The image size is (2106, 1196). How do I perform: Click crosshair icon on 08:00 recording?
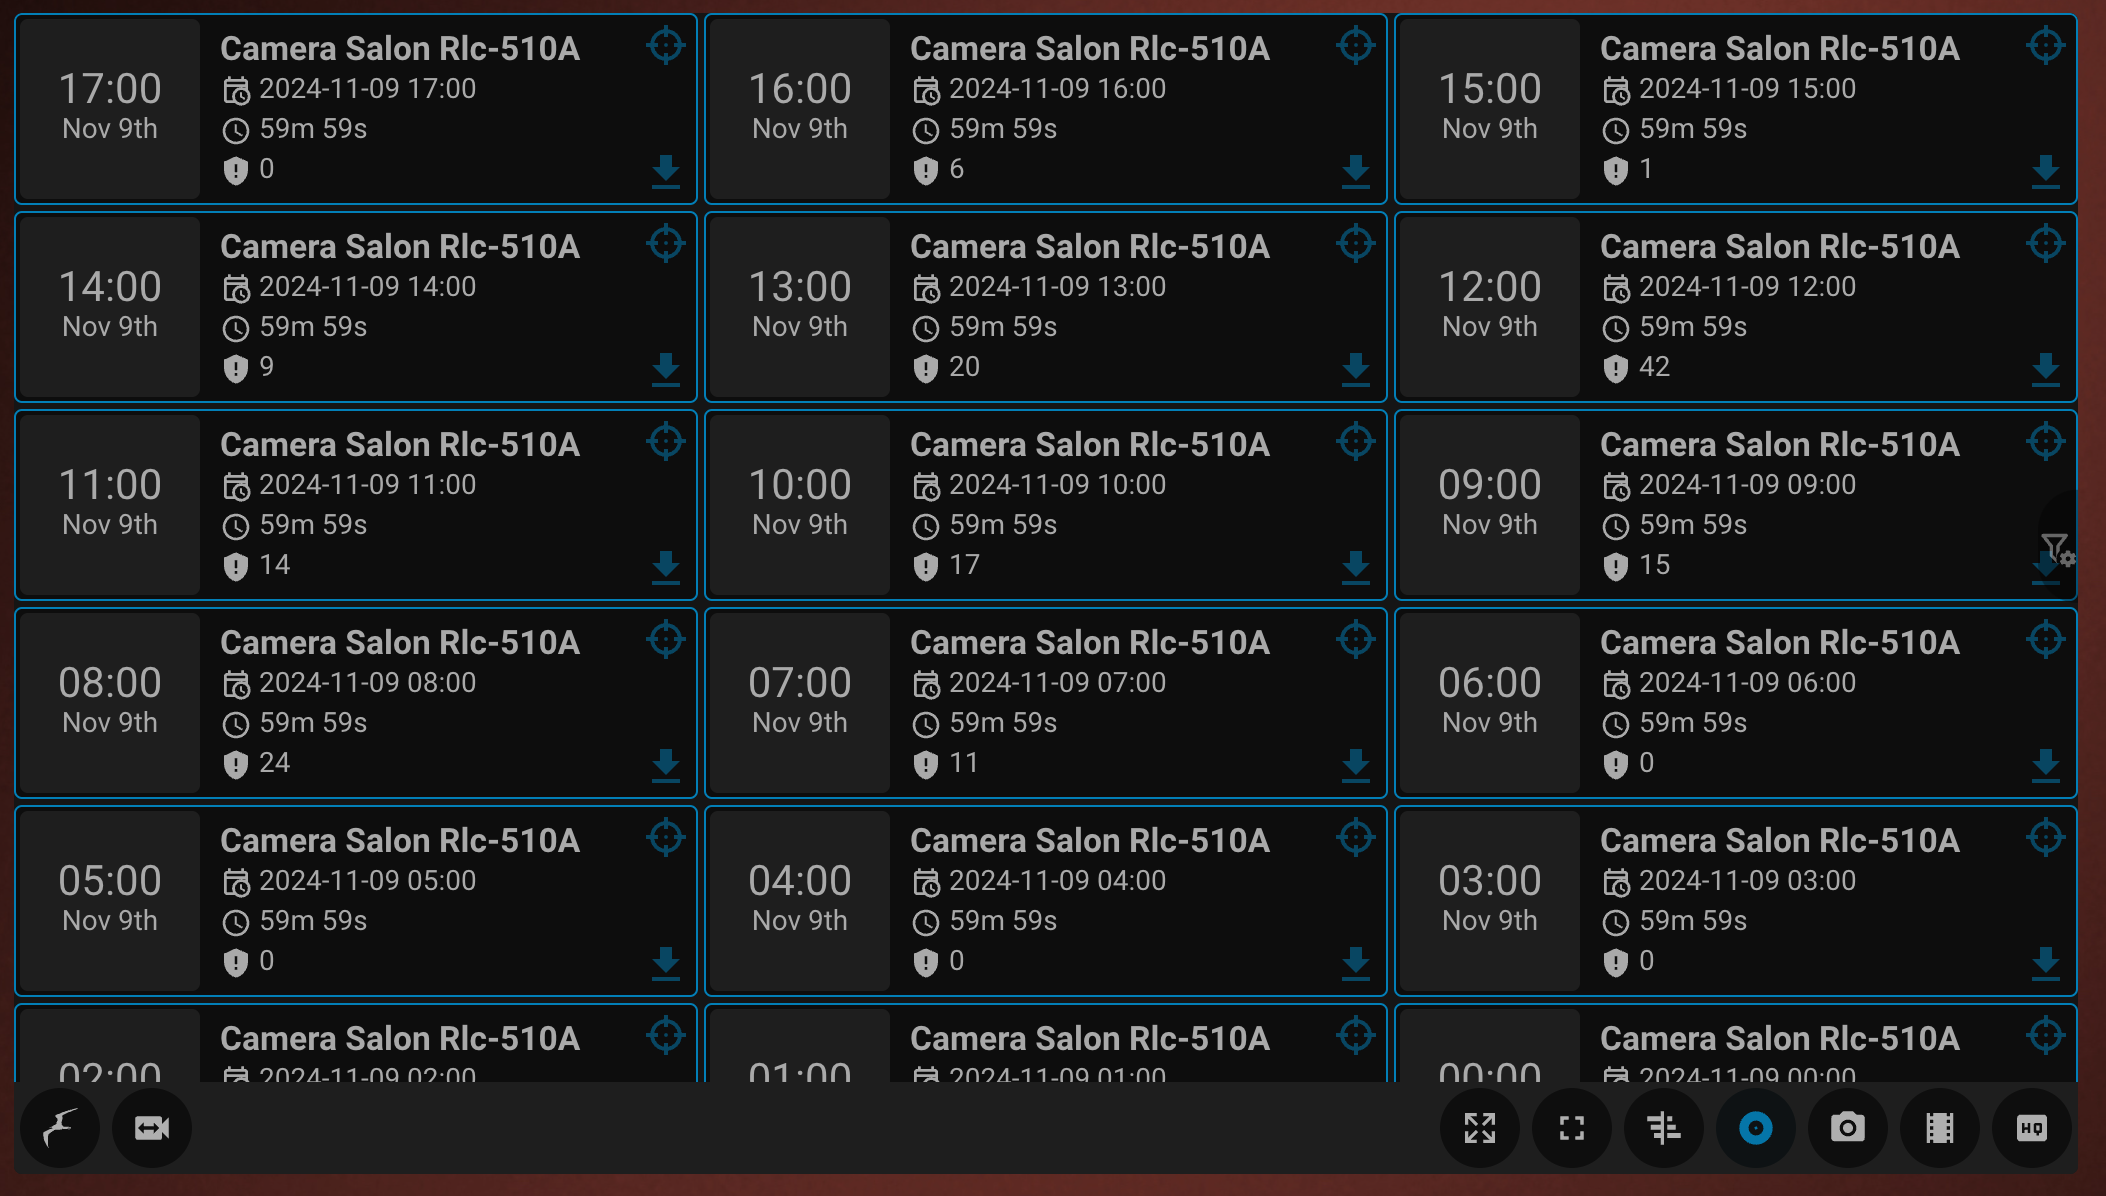click(x=666, y=639)
